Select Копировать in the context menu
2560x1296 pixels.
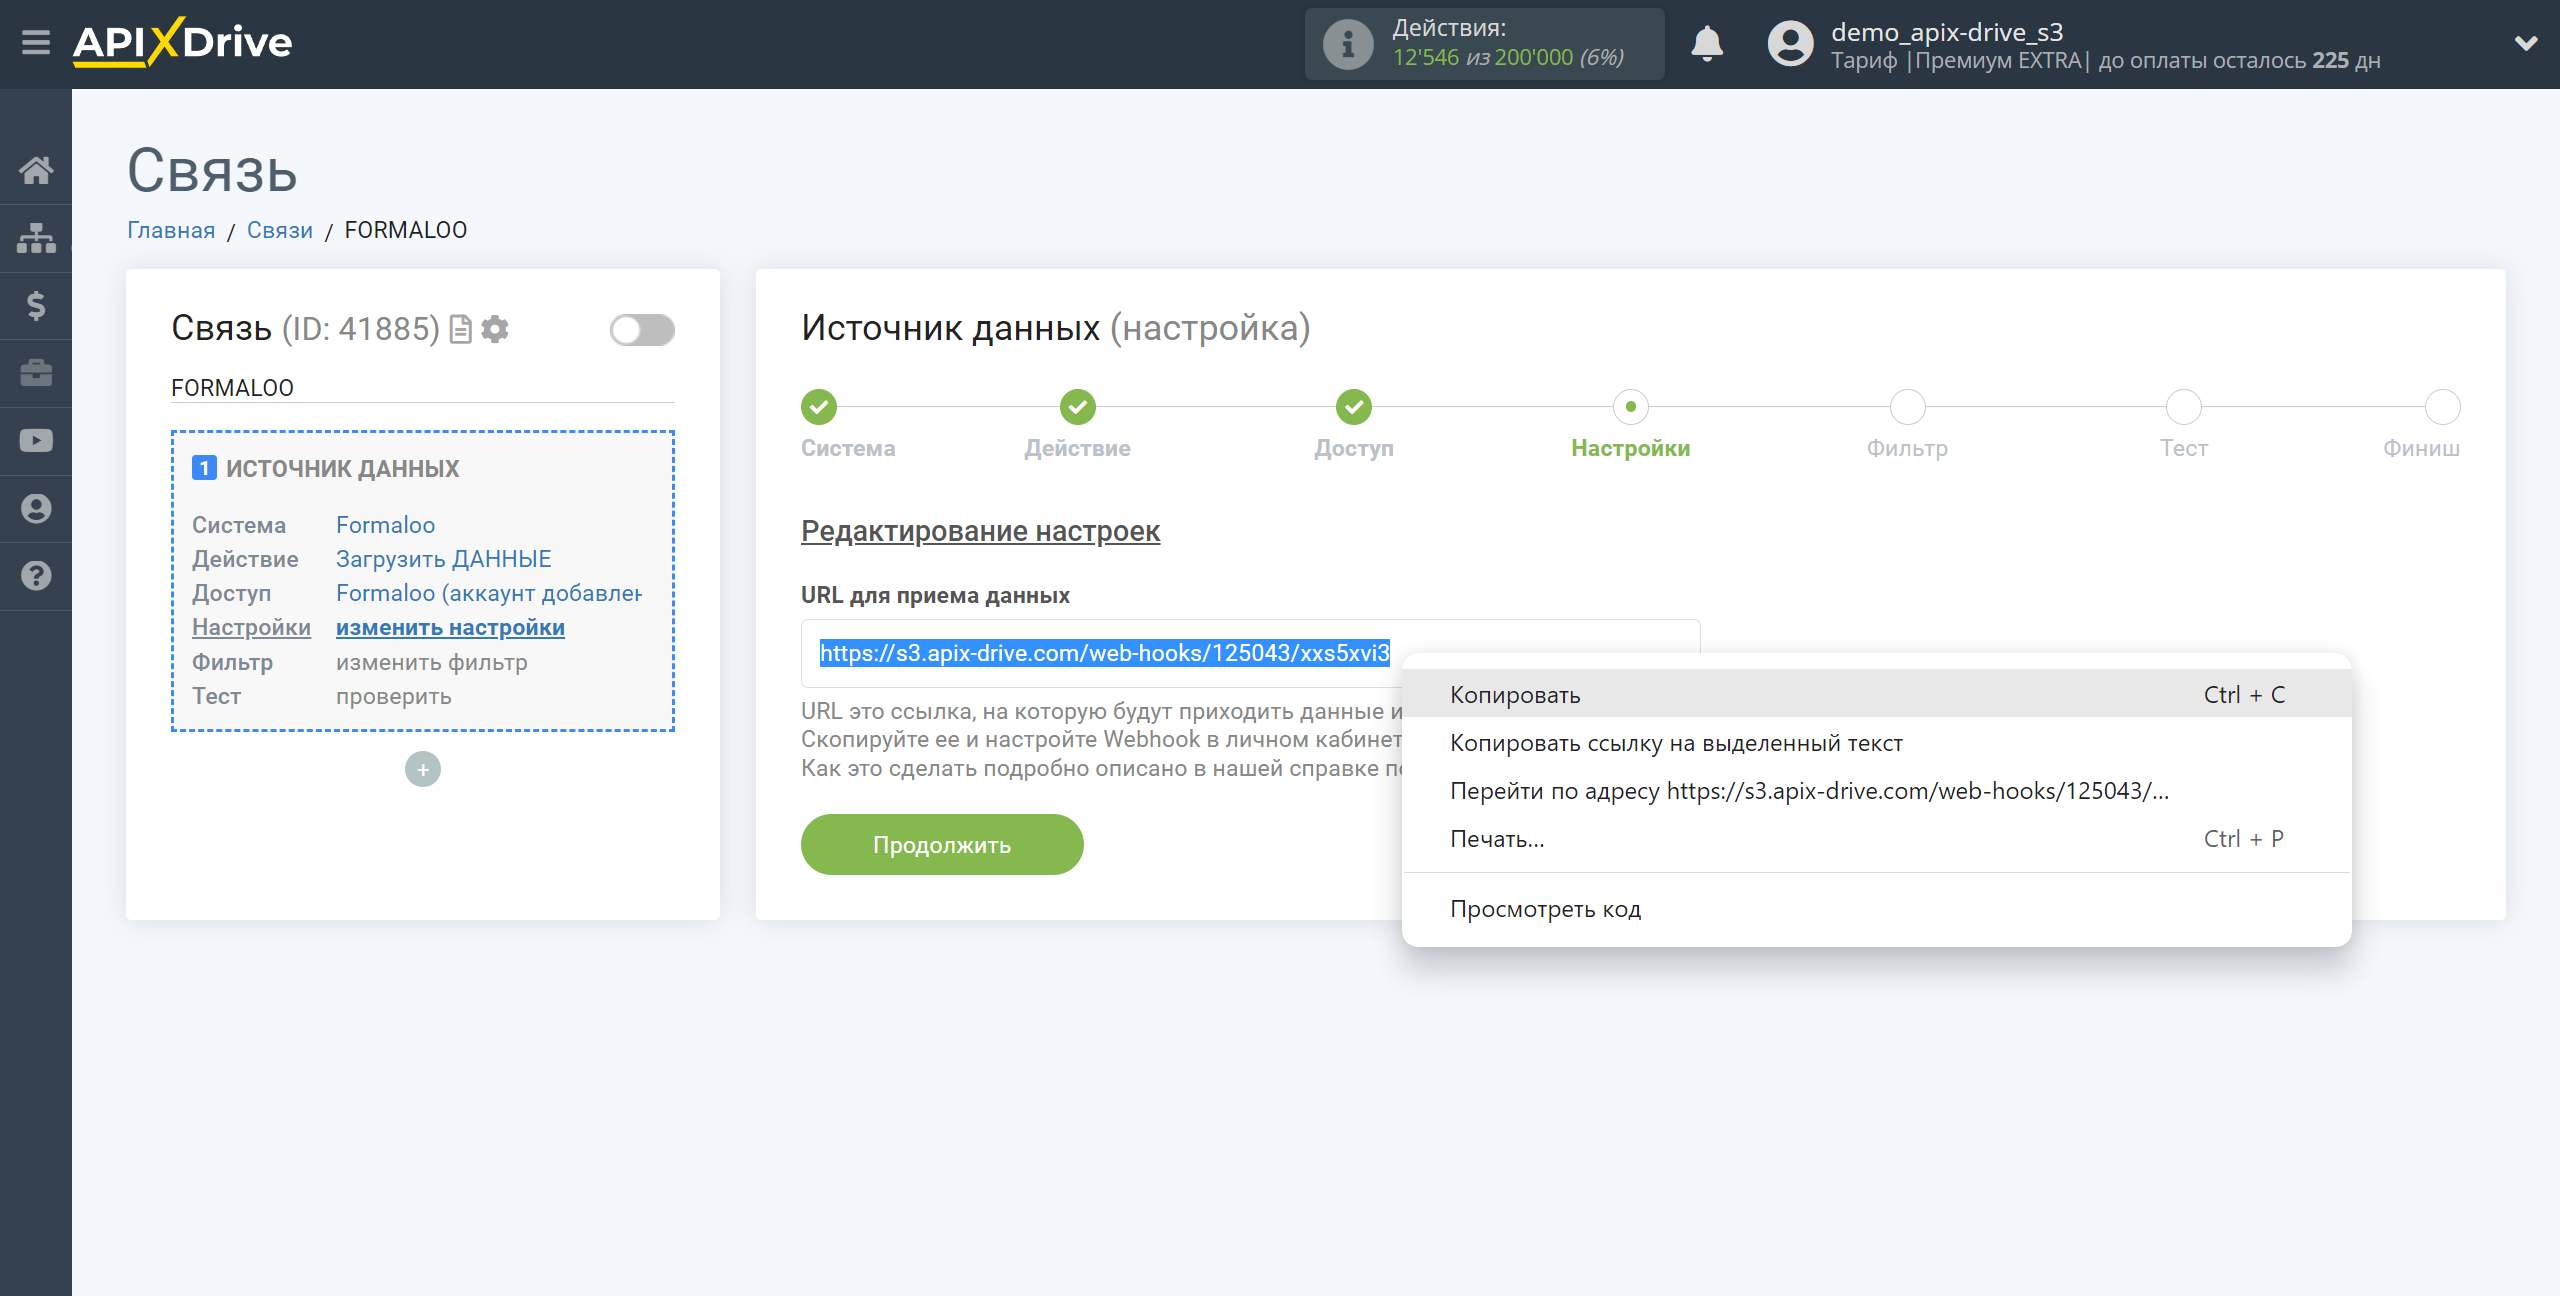click(1876, 694)
